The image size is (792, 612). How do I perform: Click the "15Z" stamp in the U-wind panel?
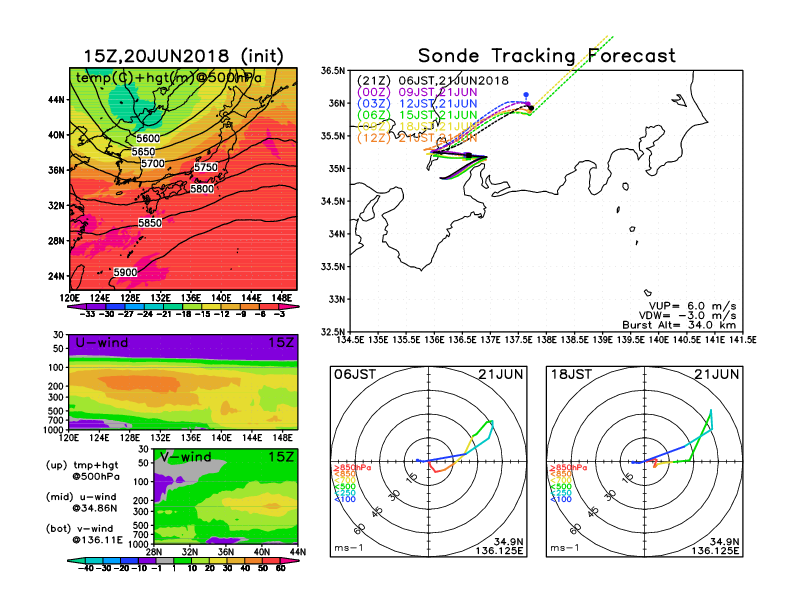tap(281, 343)
